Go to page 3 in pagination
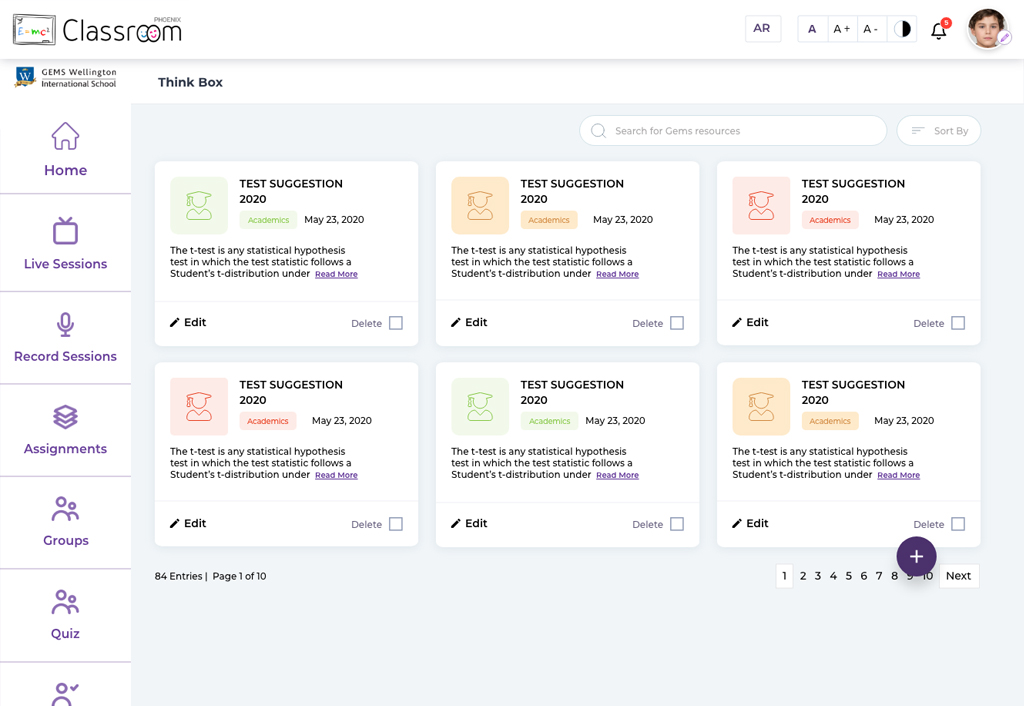Screen dimensions: 1024x706 818,576
